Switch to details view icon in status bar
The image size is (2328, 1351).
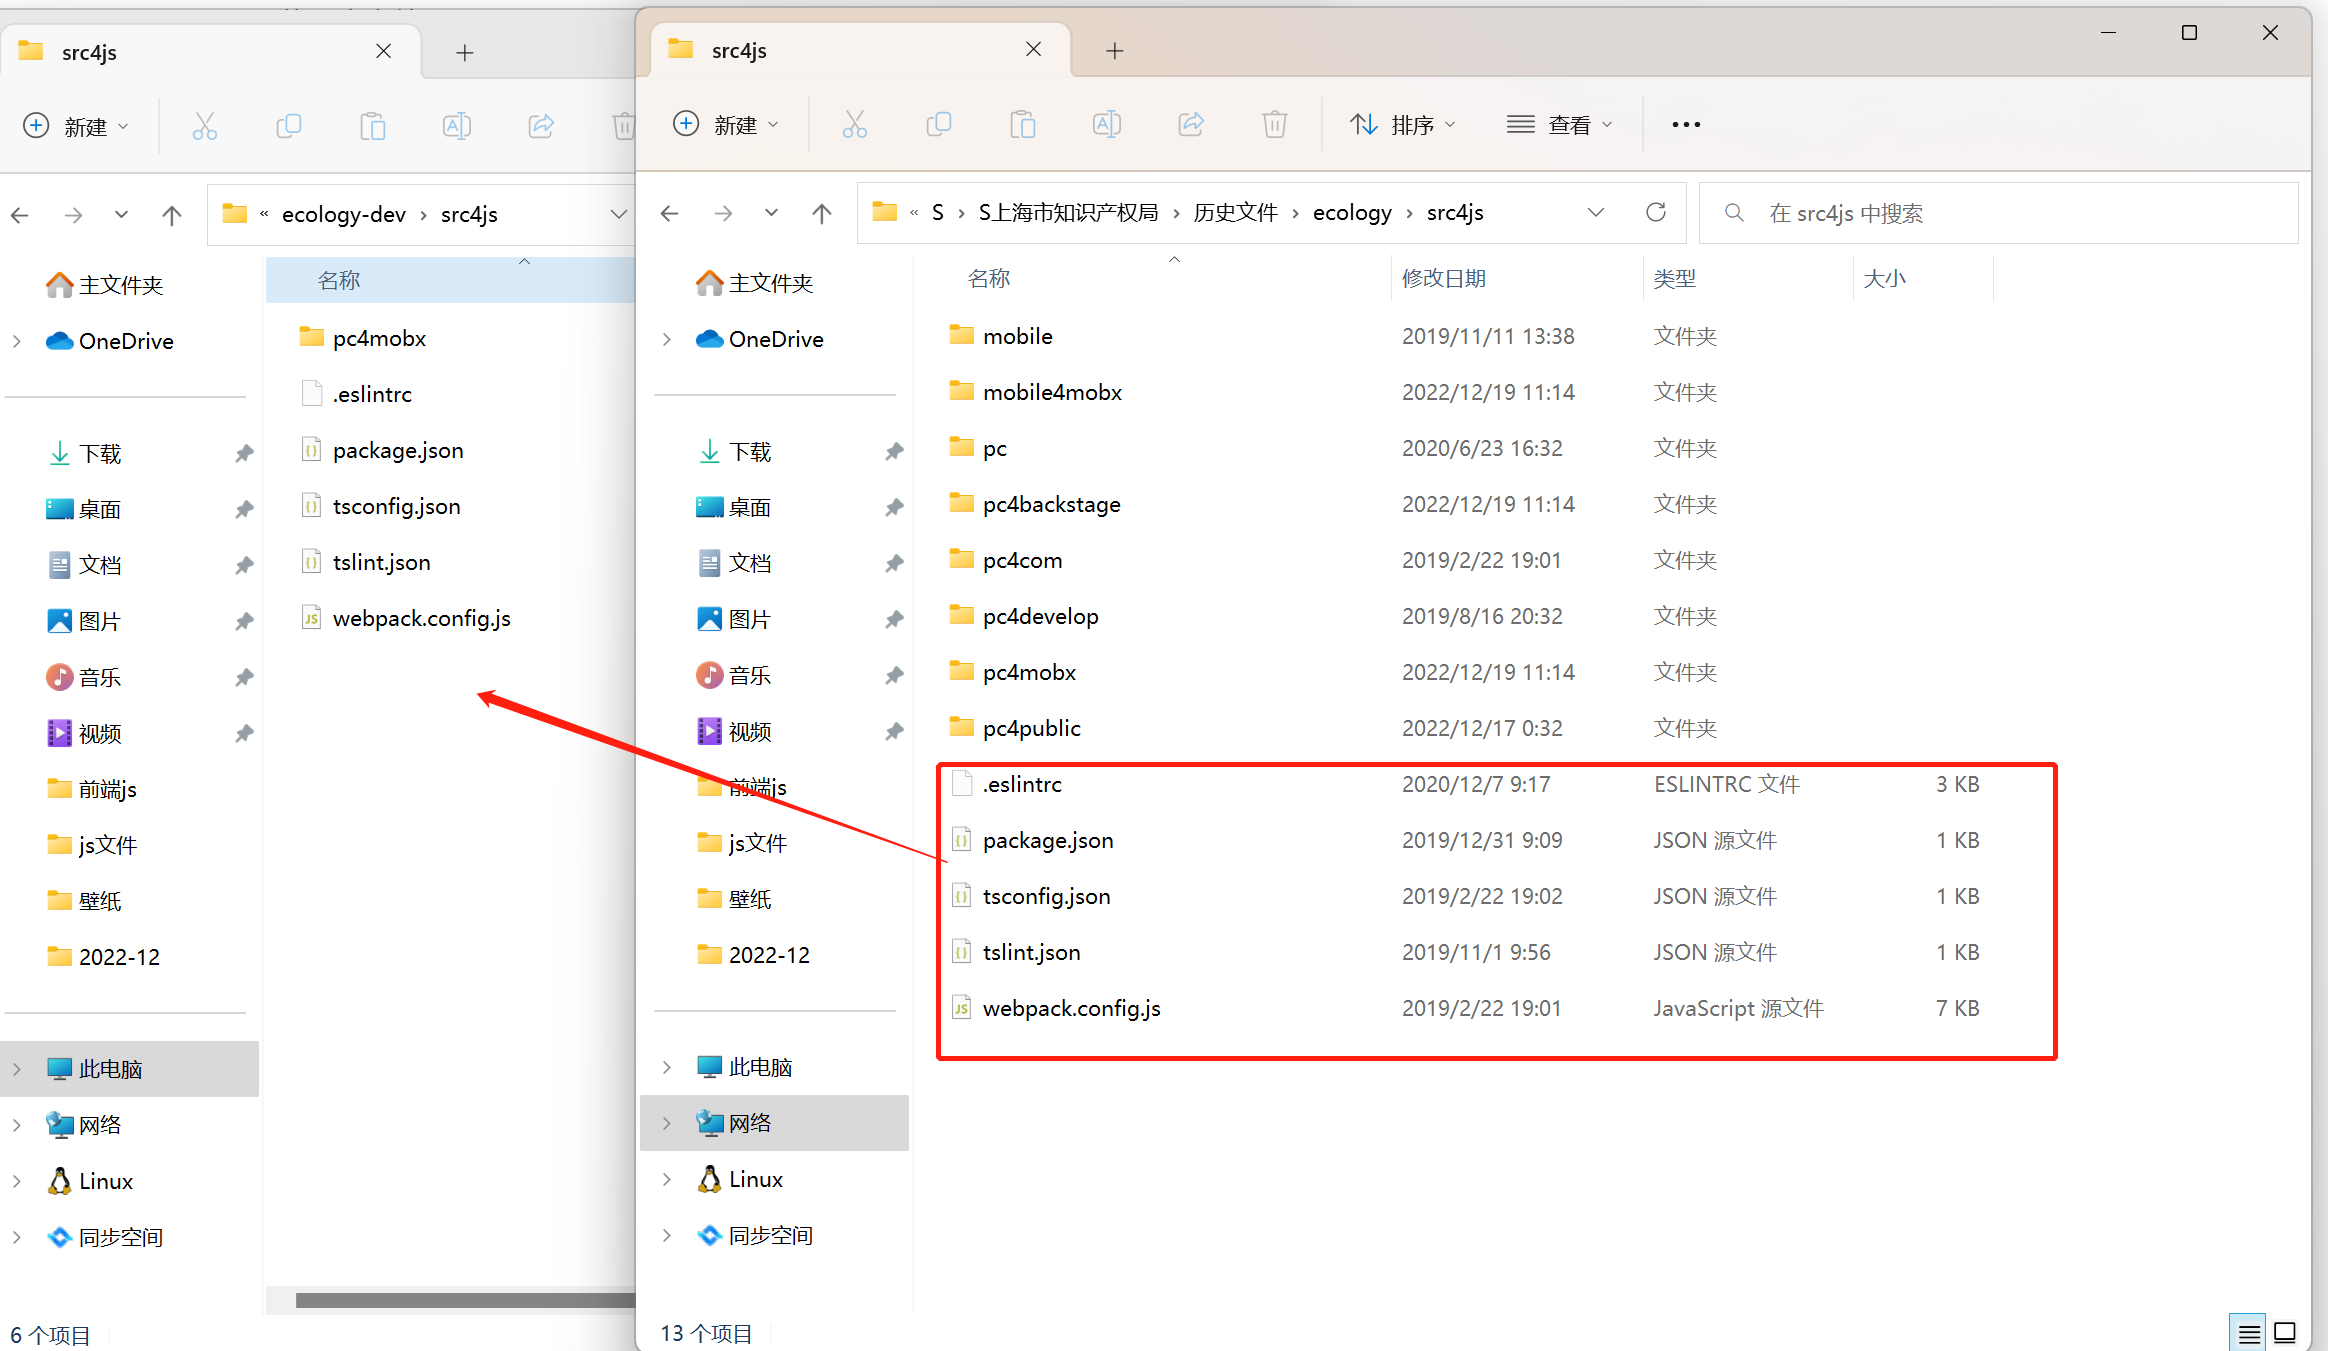[x=2249, y=1333]
